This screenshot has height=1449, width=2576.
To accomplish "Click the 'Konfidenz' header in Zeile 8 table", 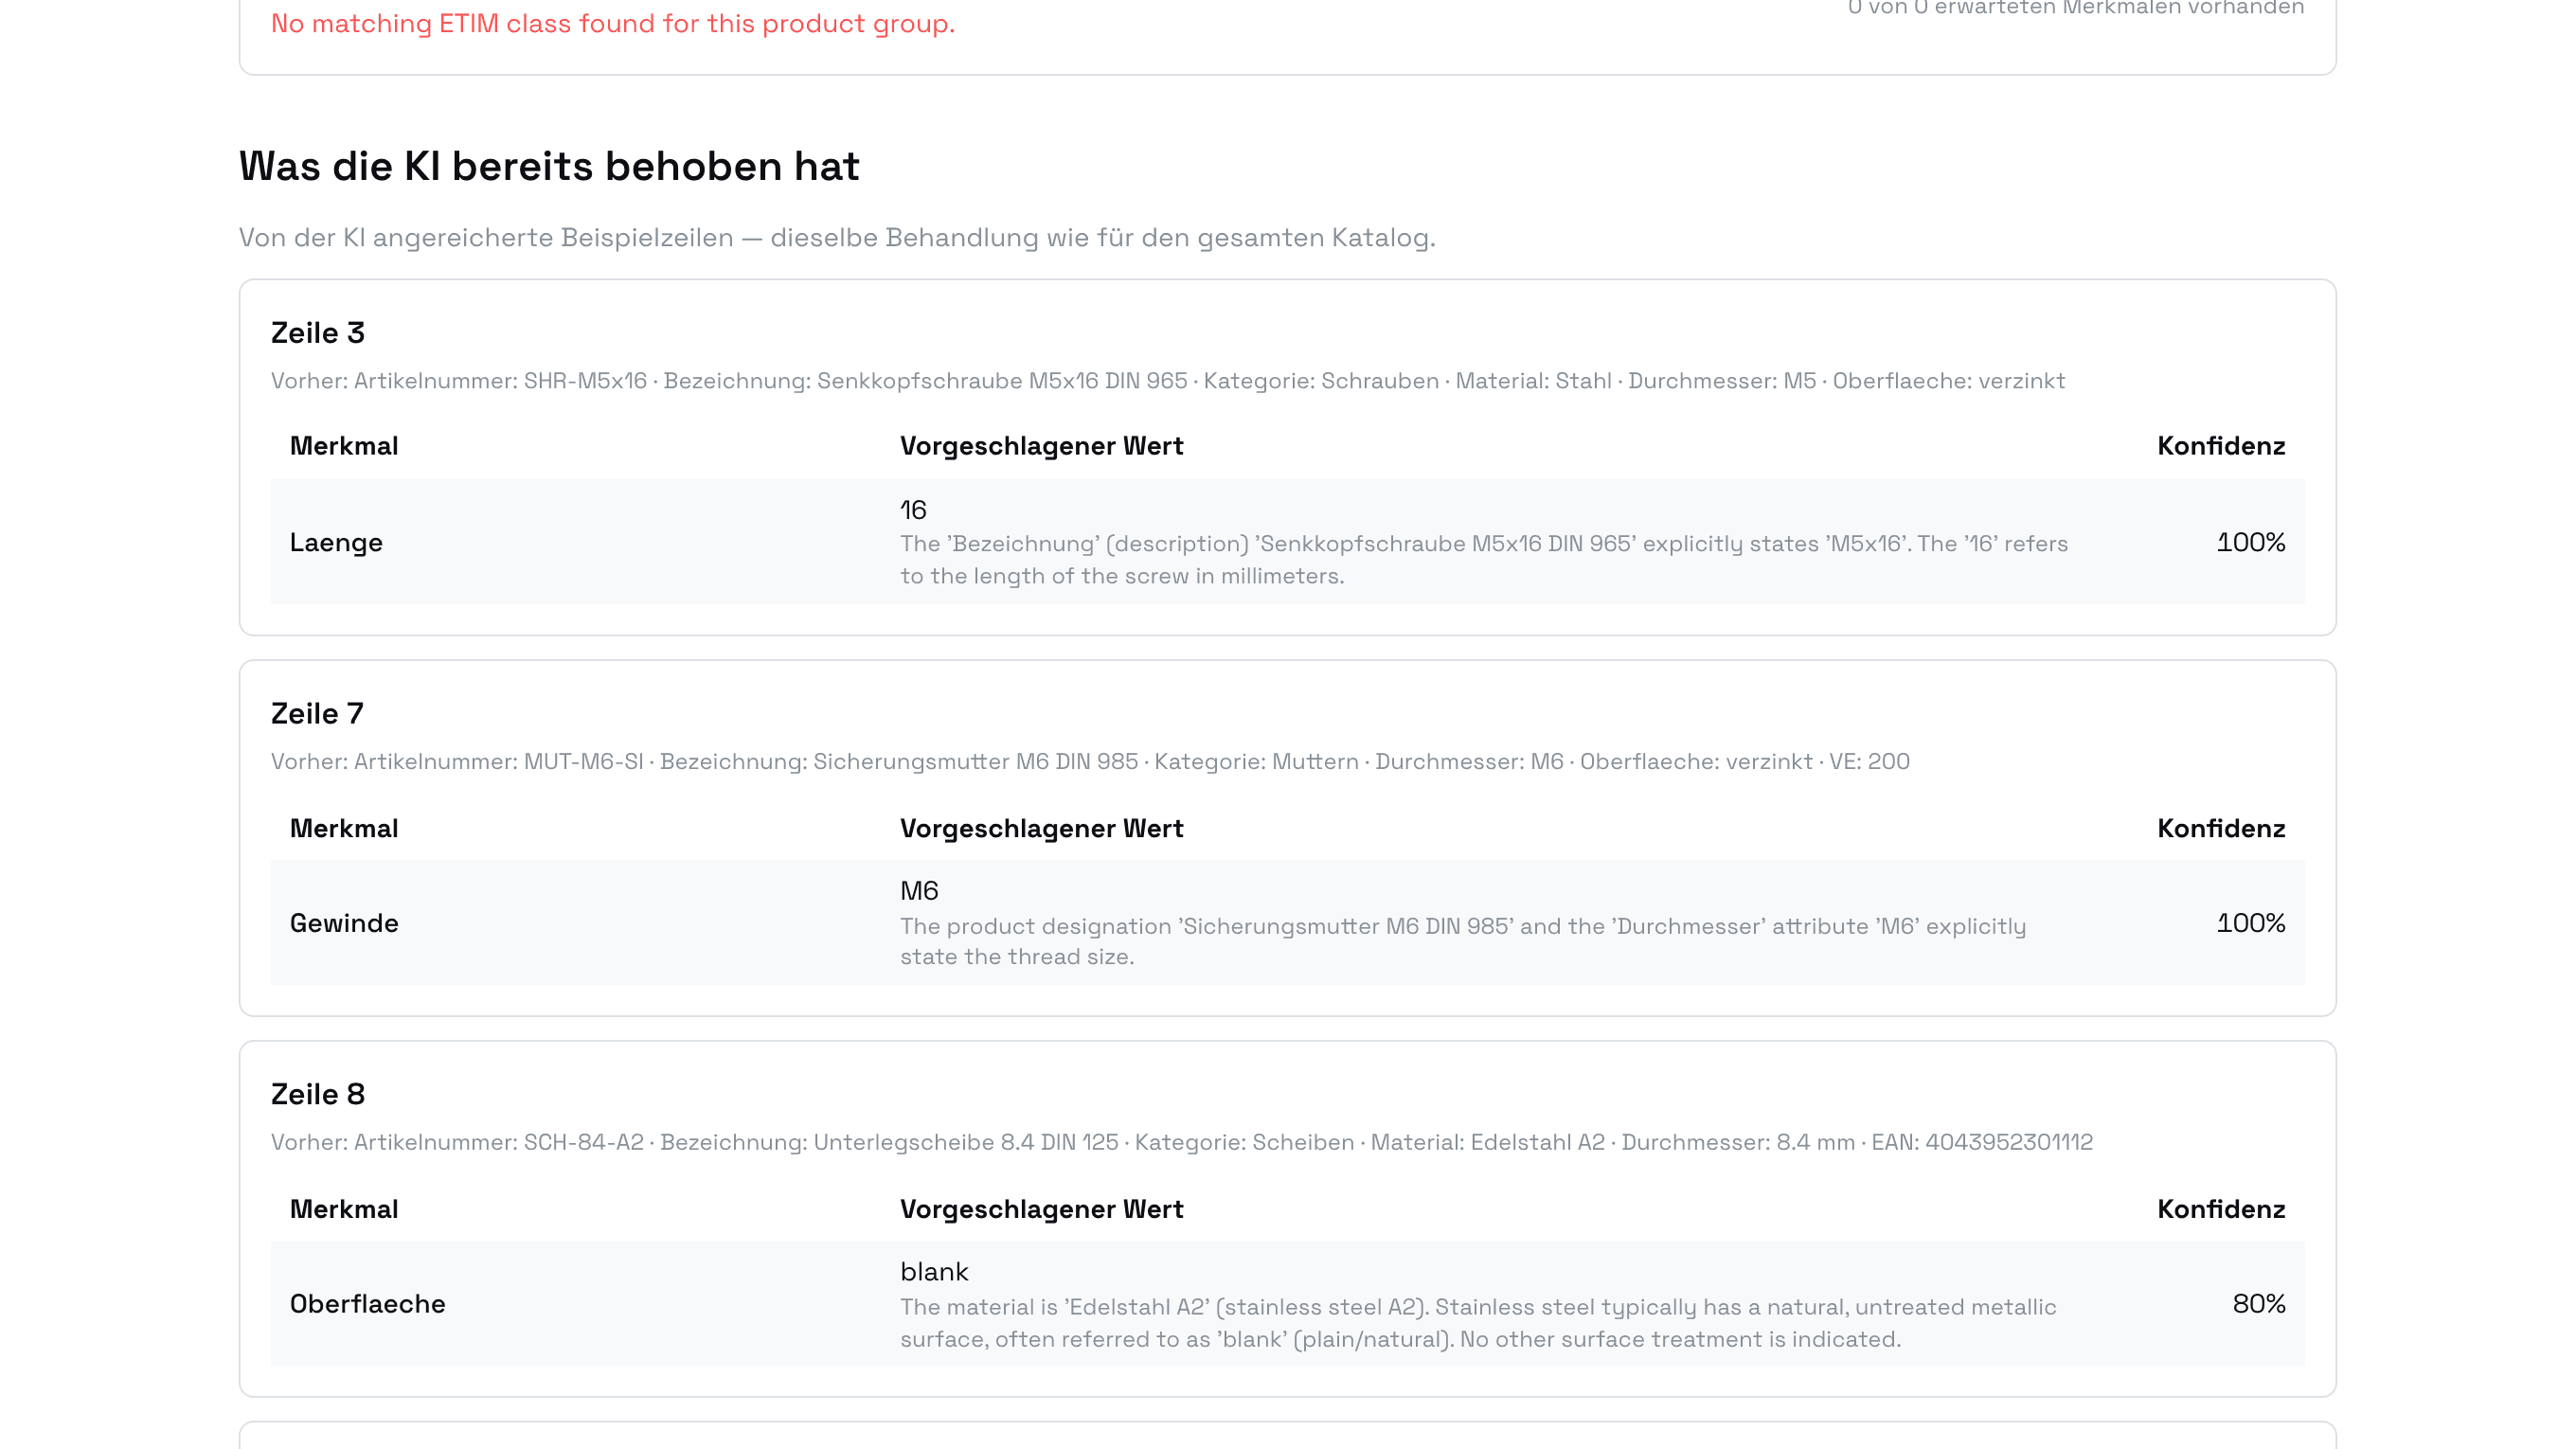I will click(x=2221, y=1210).
